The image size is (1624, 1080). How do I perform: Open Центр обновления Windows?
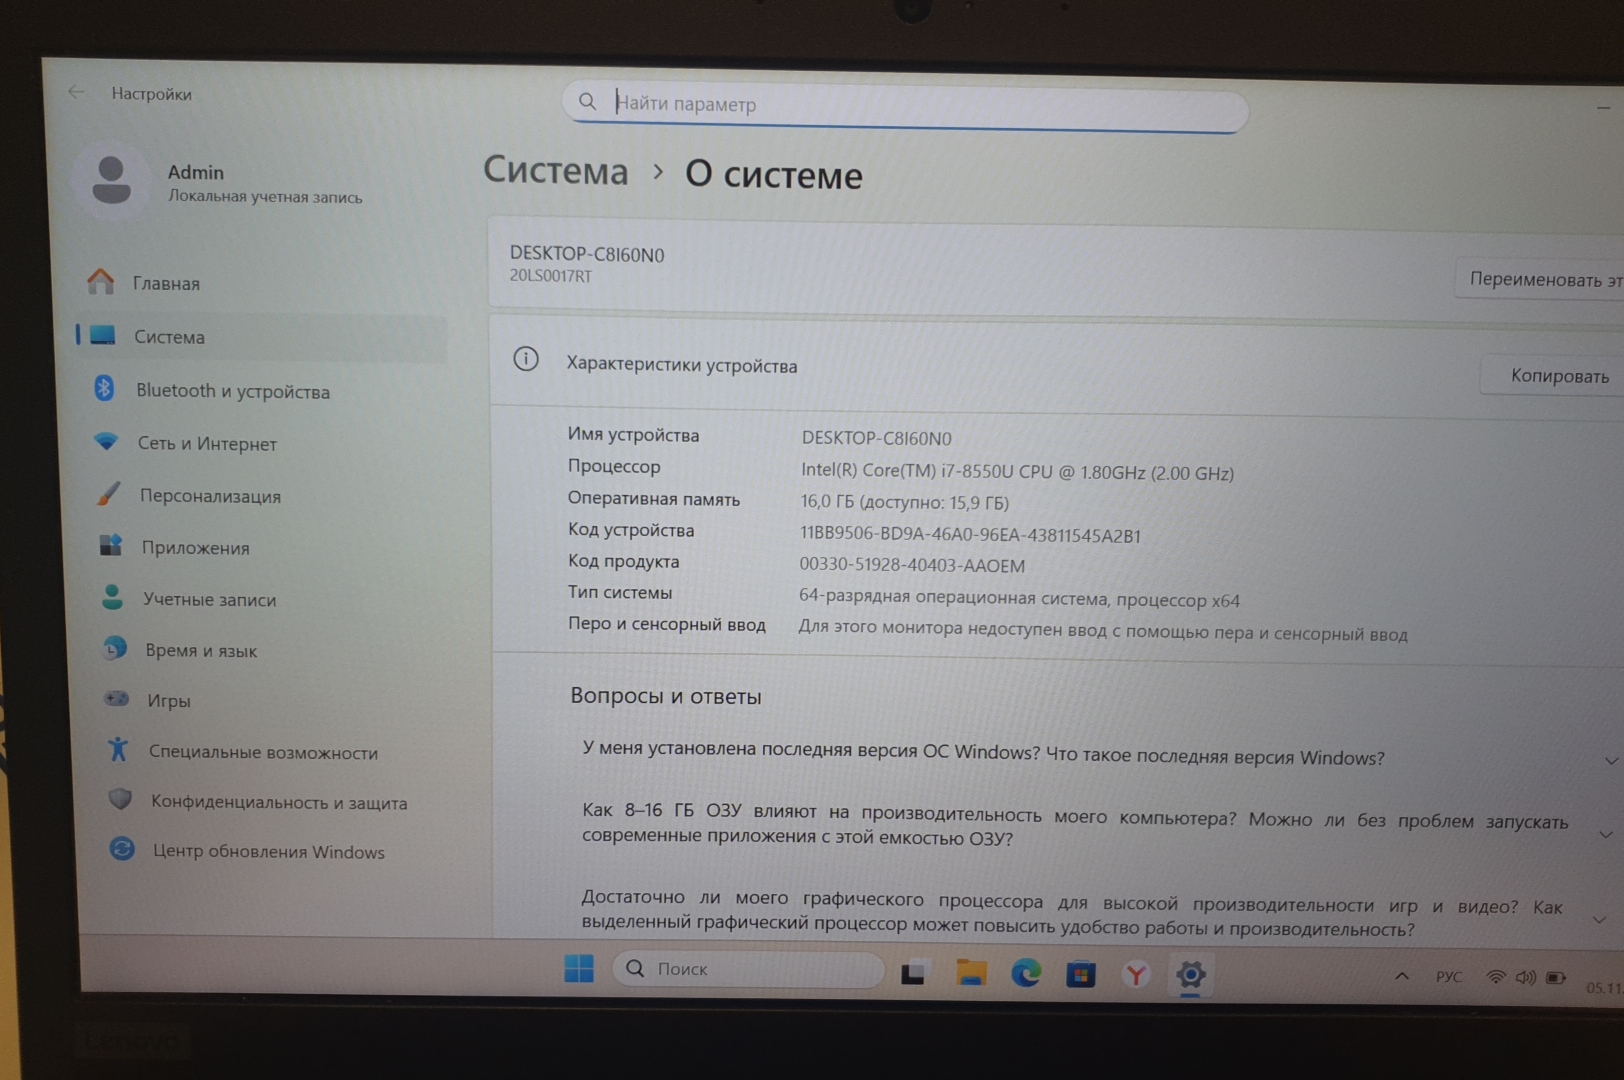[x=268, y=851]
